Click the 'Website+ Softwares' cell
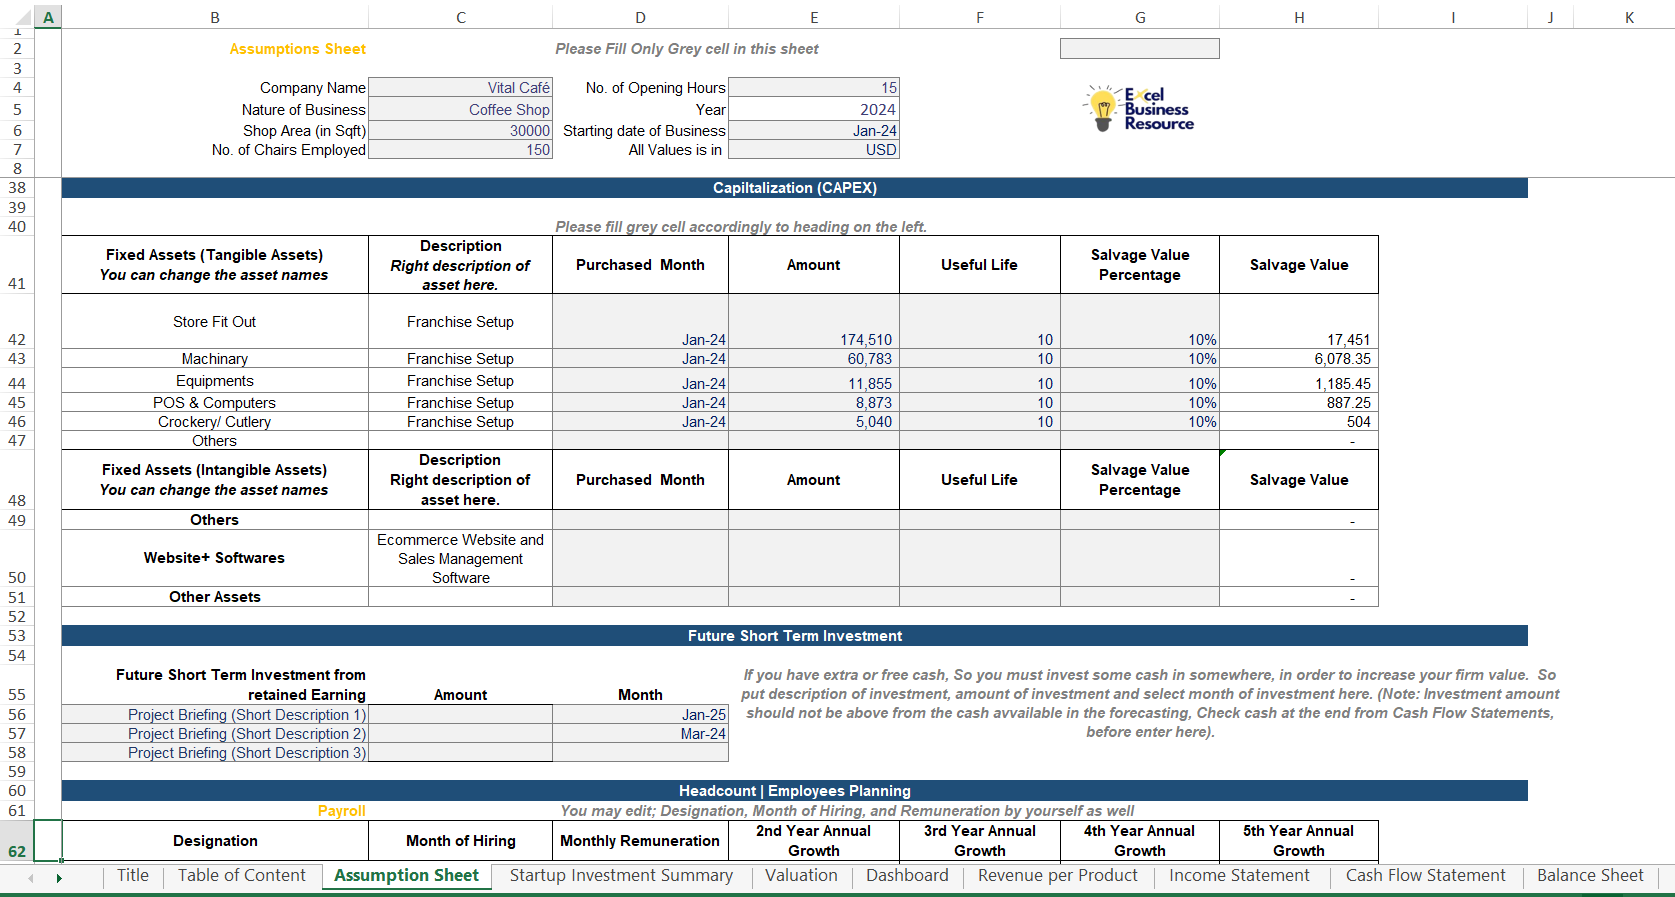Image resolution: width=1675 pixels, height=897 pixels. pyautogui.click(x=215, y=558)
